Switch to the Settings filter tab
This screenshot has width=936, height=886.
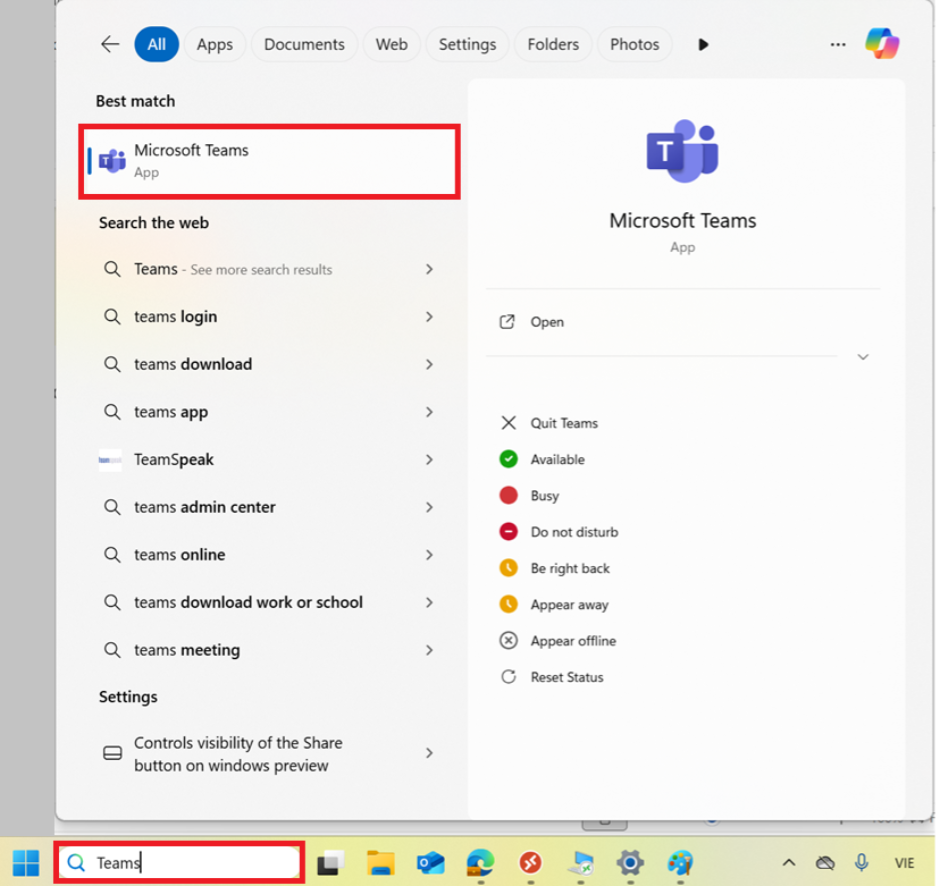pos(467,44)
